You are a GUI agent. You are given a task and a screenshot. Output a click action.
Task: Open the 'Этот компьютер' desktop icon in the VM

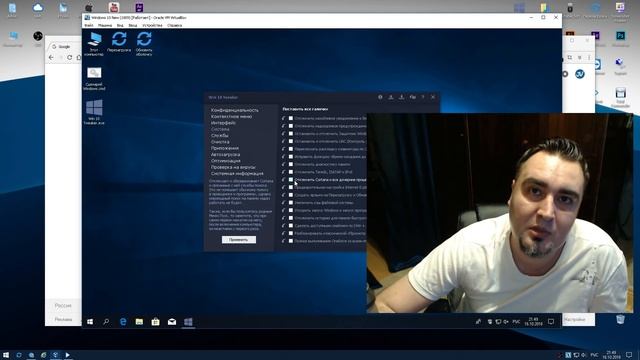(94, 44)
